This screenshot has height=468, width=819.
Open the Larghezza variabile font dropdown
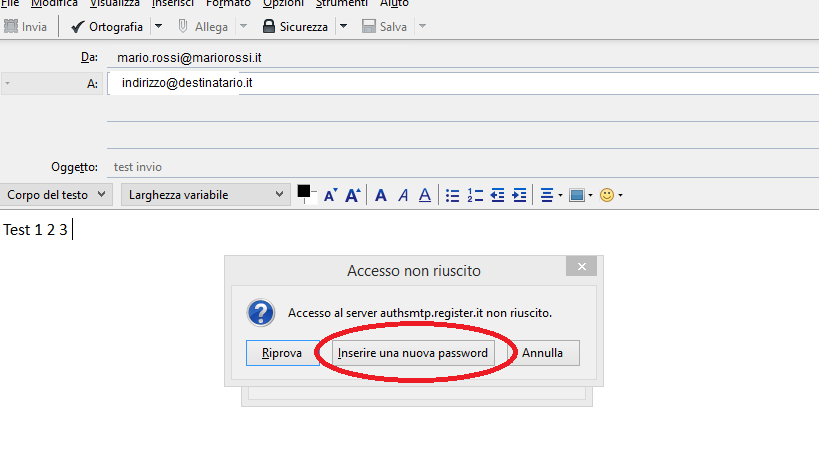pos(206,195)
